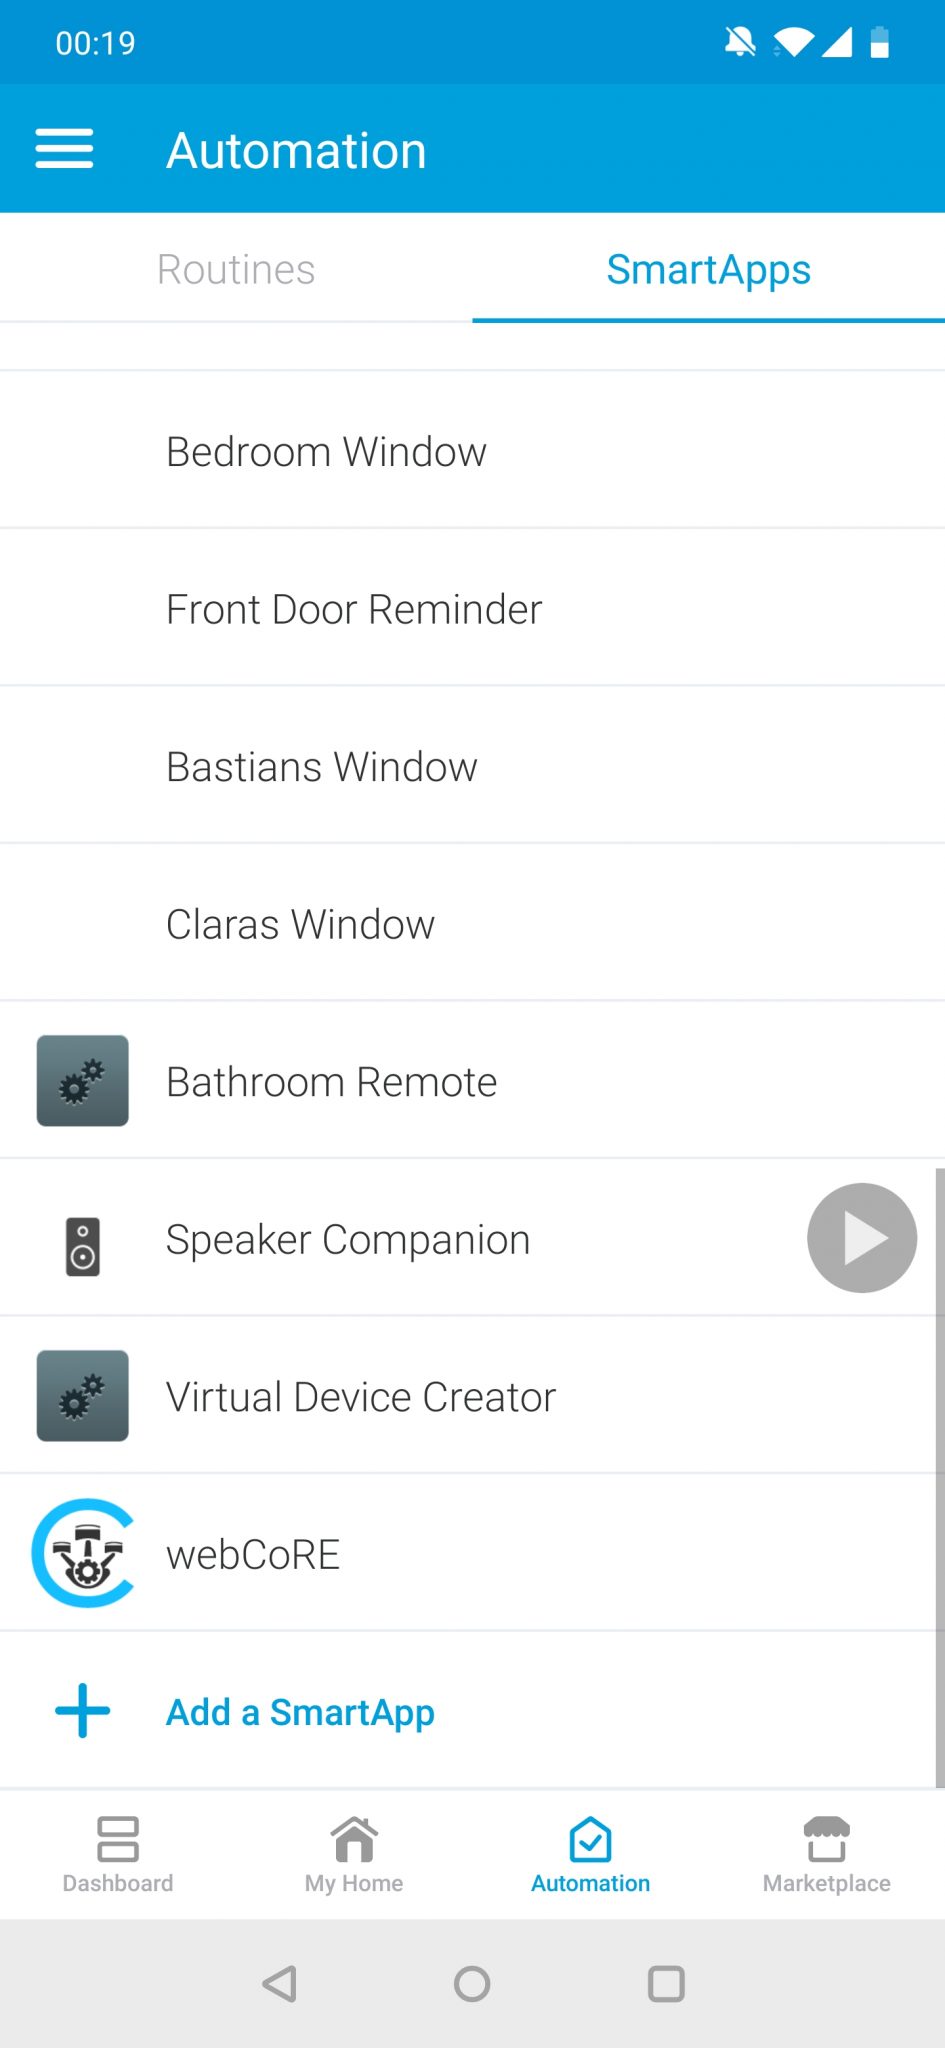The width and height of the screenshot is (945, 2048).
Task: Open the Bastians Window SmartApp
Action: pos(322,767)
